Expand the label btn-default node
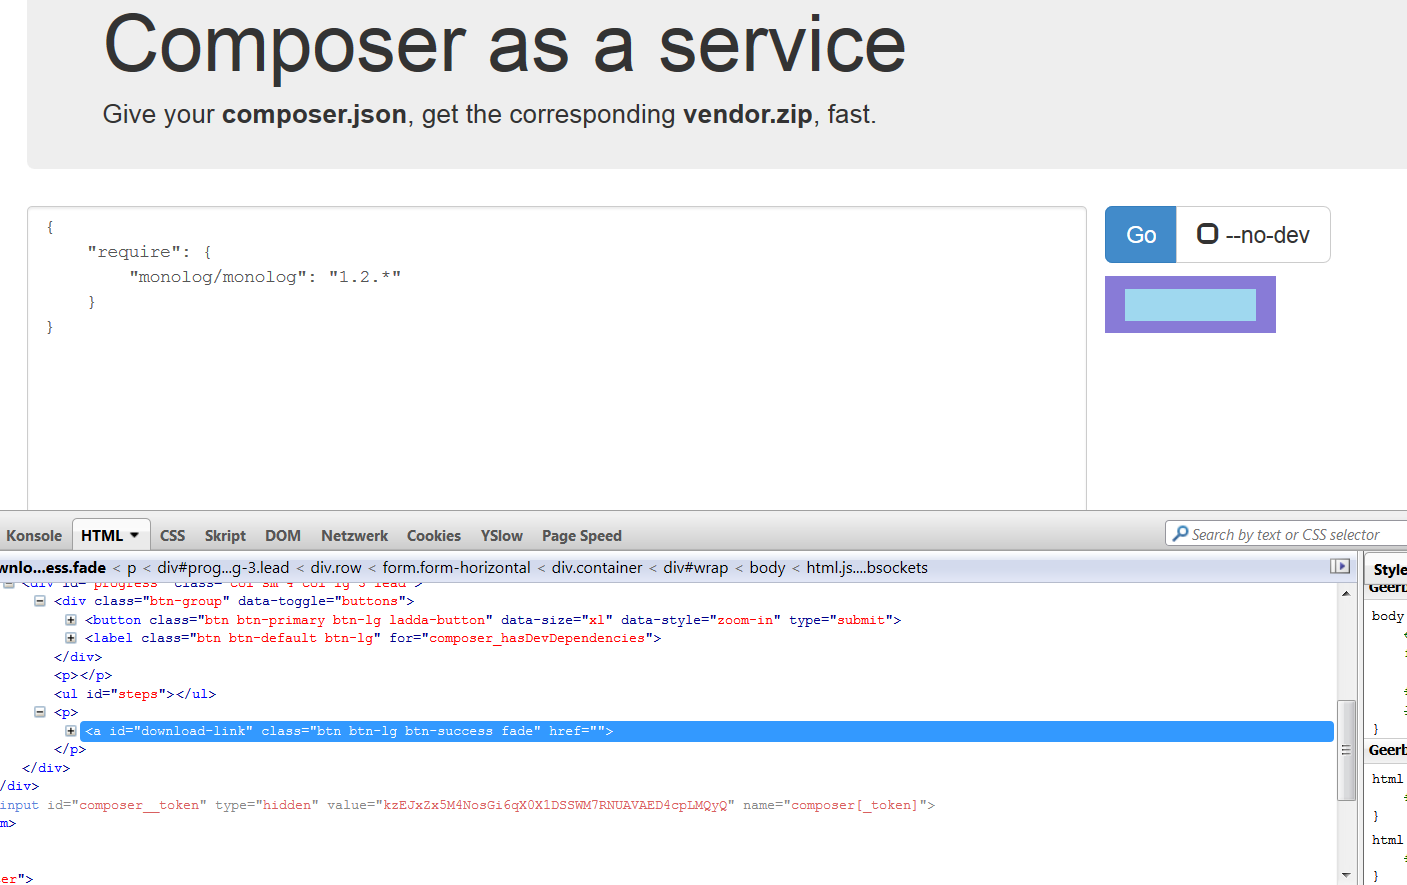 pos(71,638)
